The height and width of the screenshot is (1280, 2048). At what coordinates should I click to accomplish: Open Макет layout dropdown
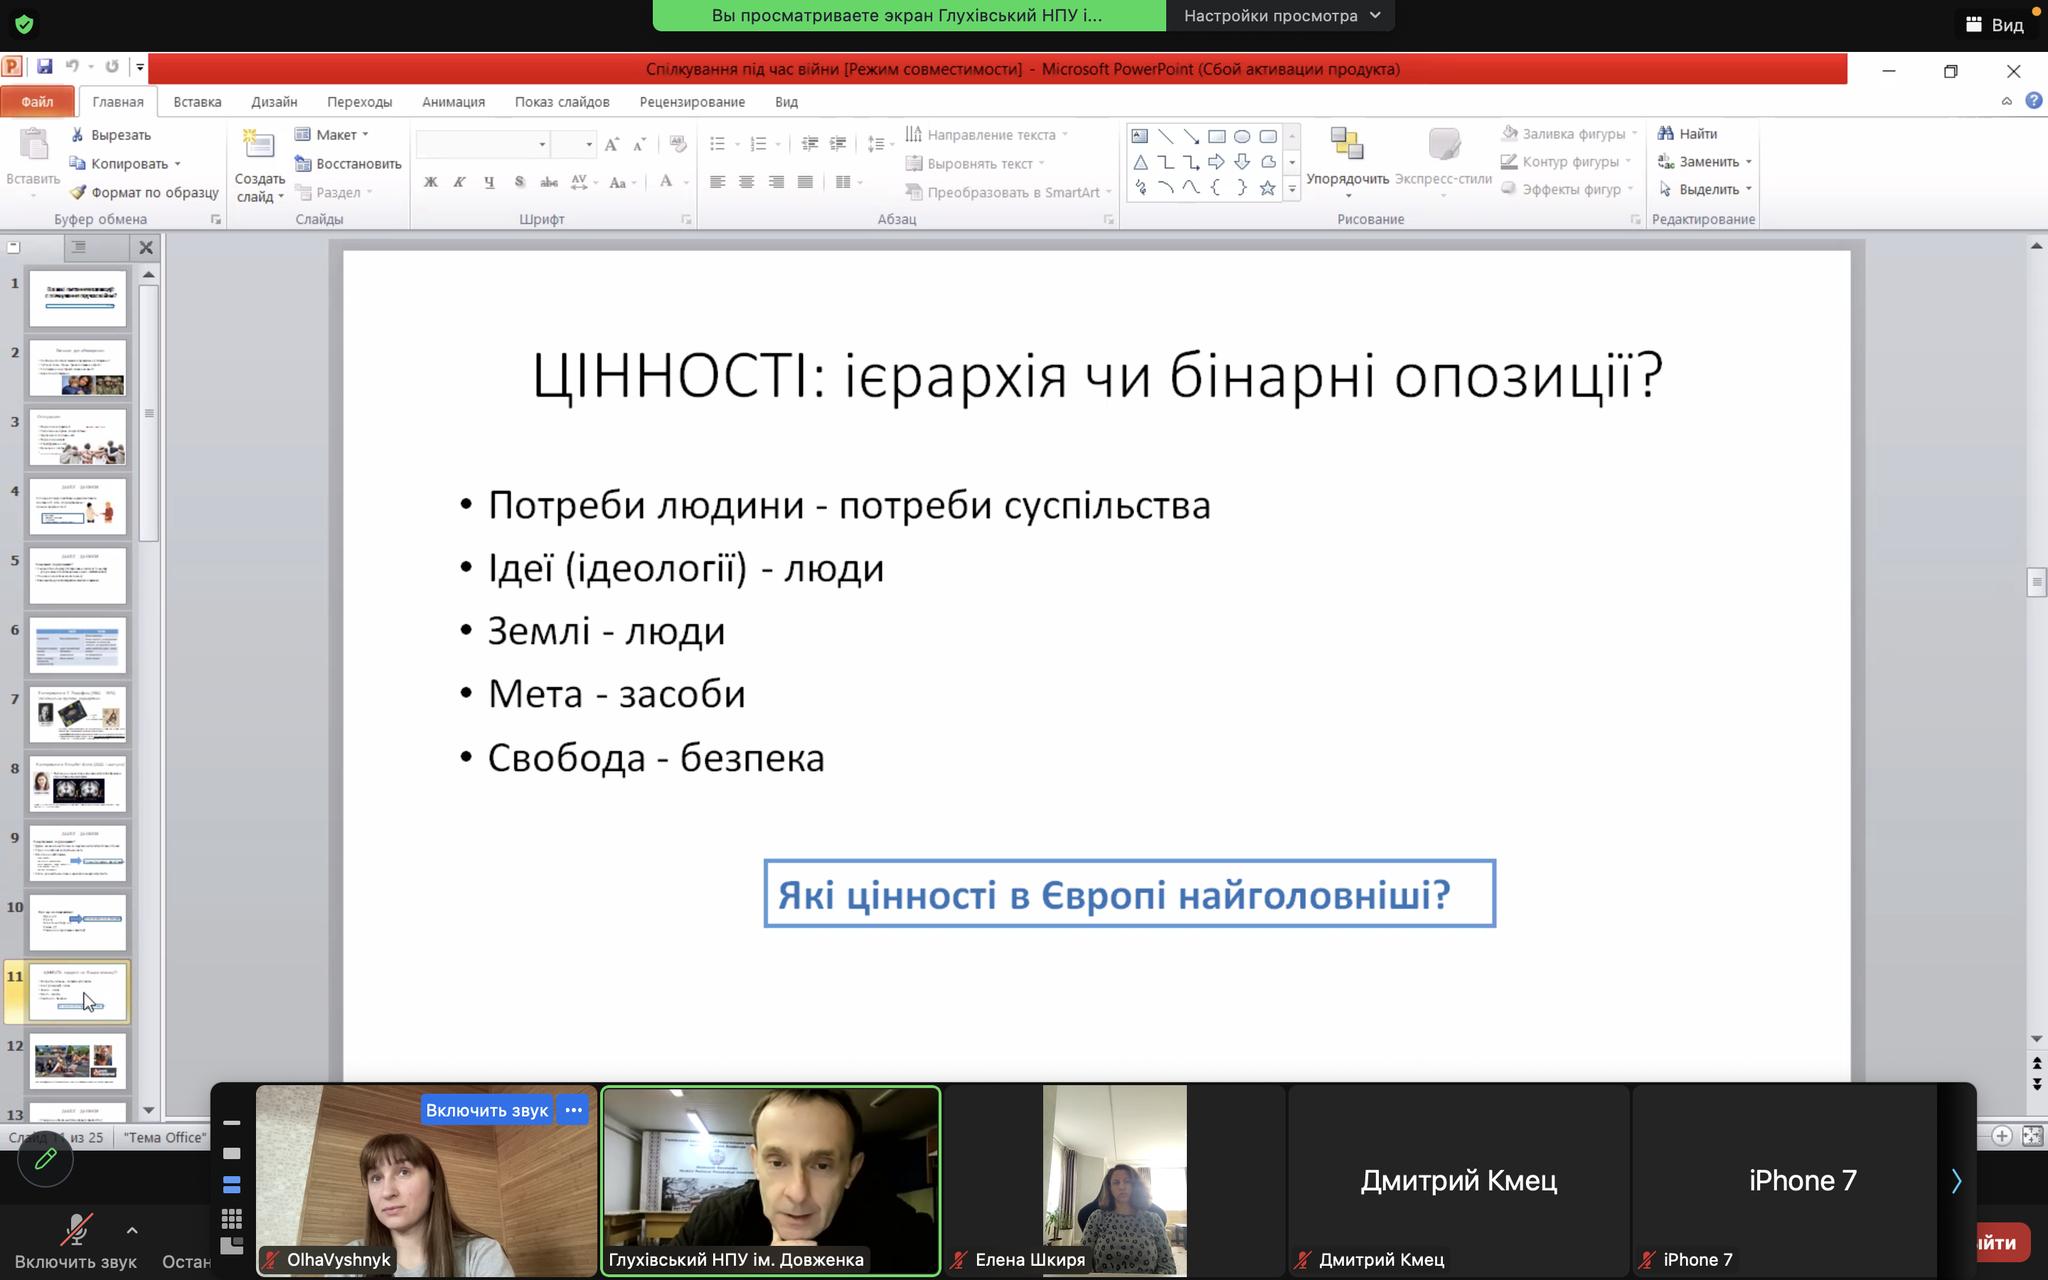[x=332, y=135]
